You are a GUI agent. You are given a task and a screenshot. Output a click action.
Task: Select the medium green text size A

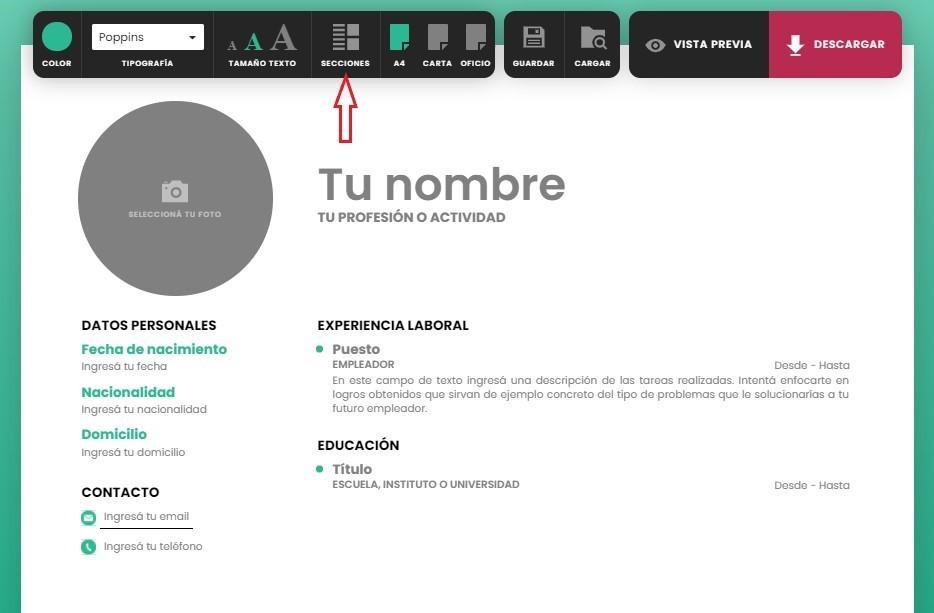(254, 42)
